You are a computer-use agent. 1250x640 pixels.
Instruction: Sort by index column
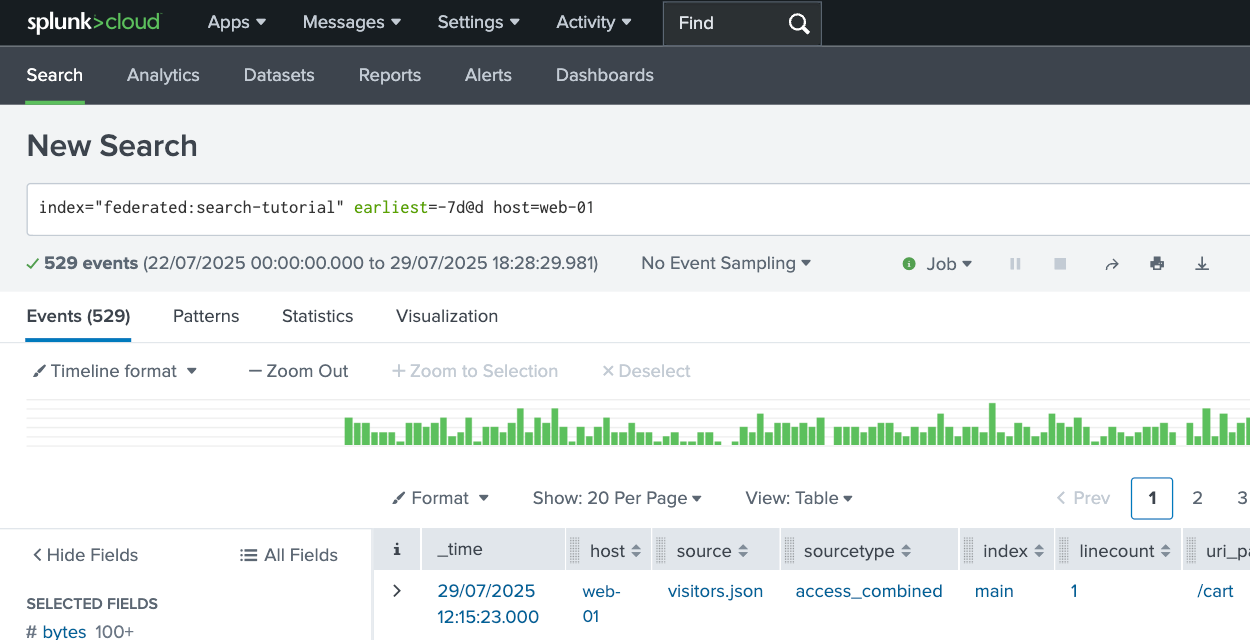coord(1039,551)
